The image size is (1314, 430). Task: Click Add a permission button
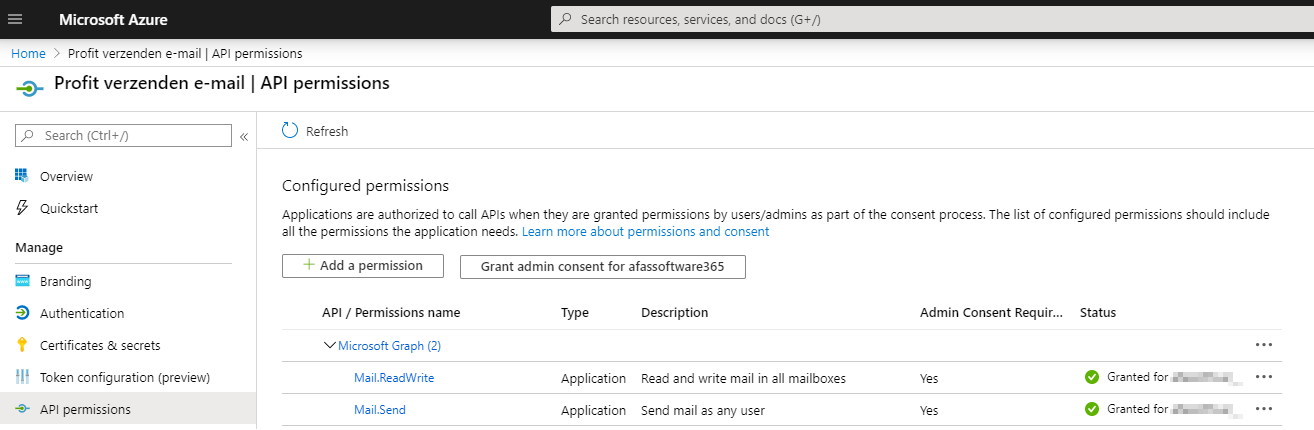coord(363,266)
